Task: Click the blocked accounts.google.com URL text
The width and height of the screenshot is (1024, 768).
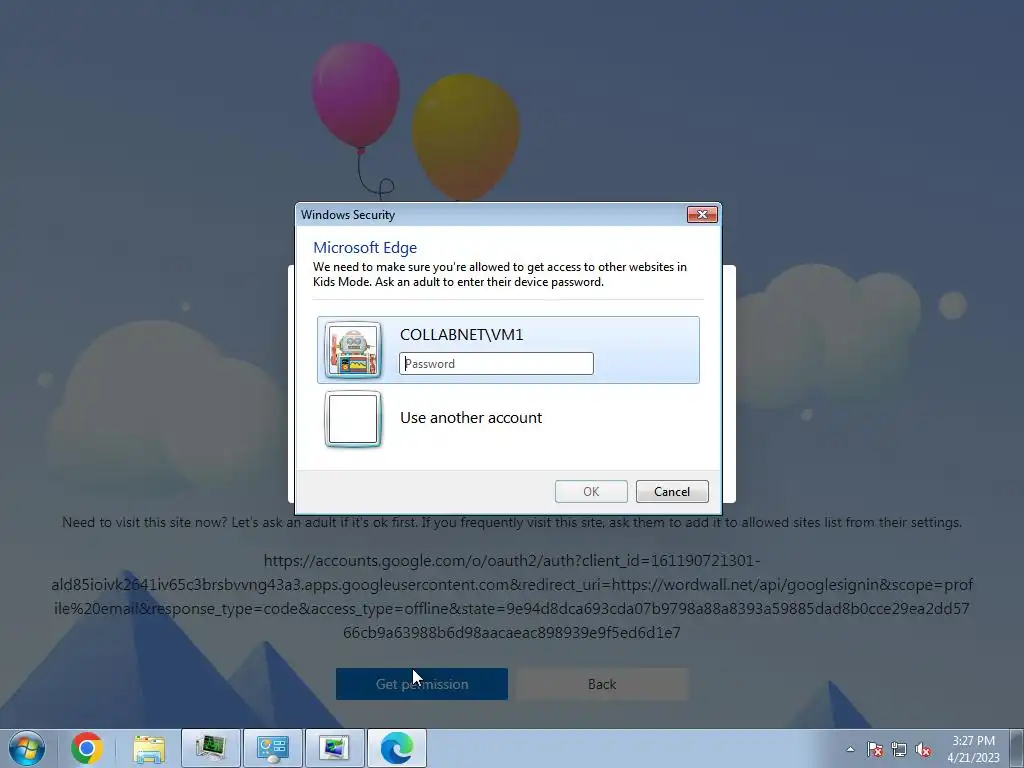Action: click(512, 596)
